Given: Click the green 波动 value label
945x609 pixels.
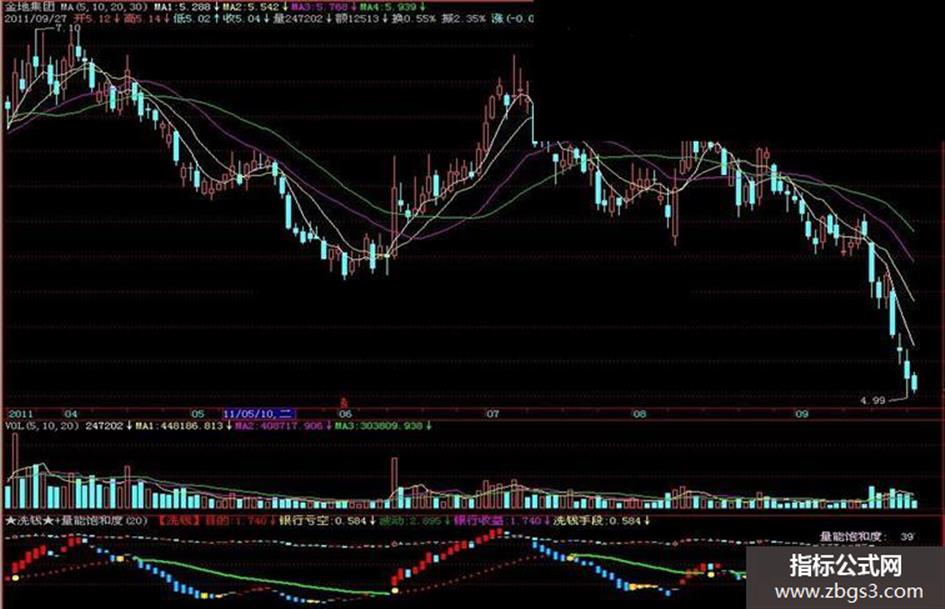Looking at the screenshot, I should pos(410,520).
